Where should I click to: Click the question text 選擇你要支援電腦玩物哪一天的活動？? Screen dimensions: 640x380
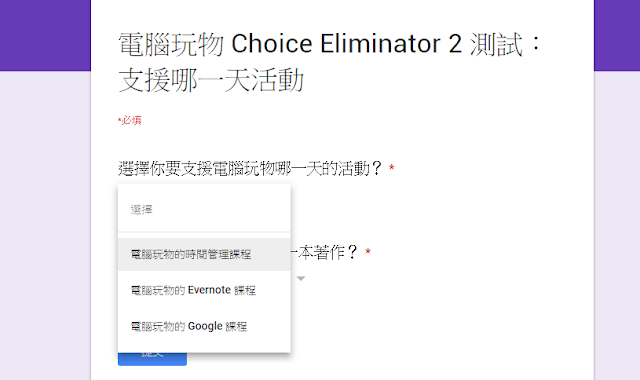coord(250,168)
